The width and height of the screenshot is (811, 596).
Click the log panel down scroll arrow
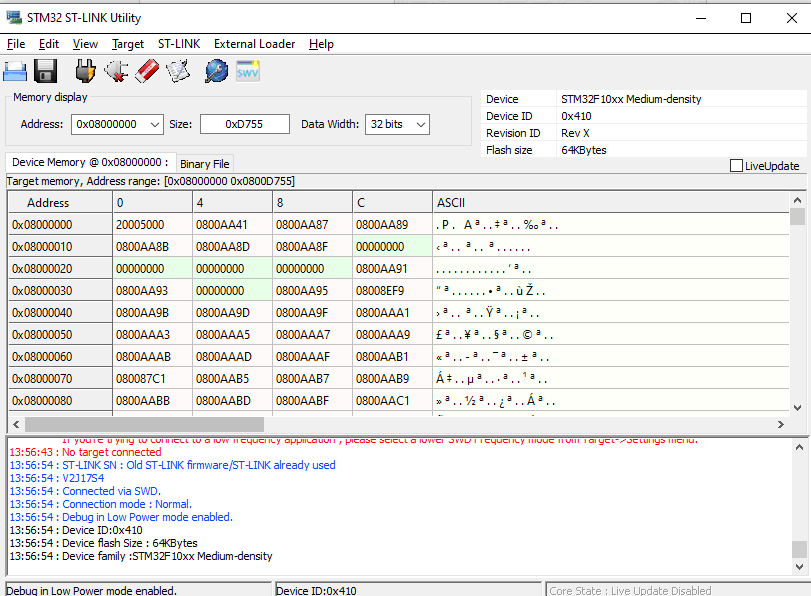[799, 567]
